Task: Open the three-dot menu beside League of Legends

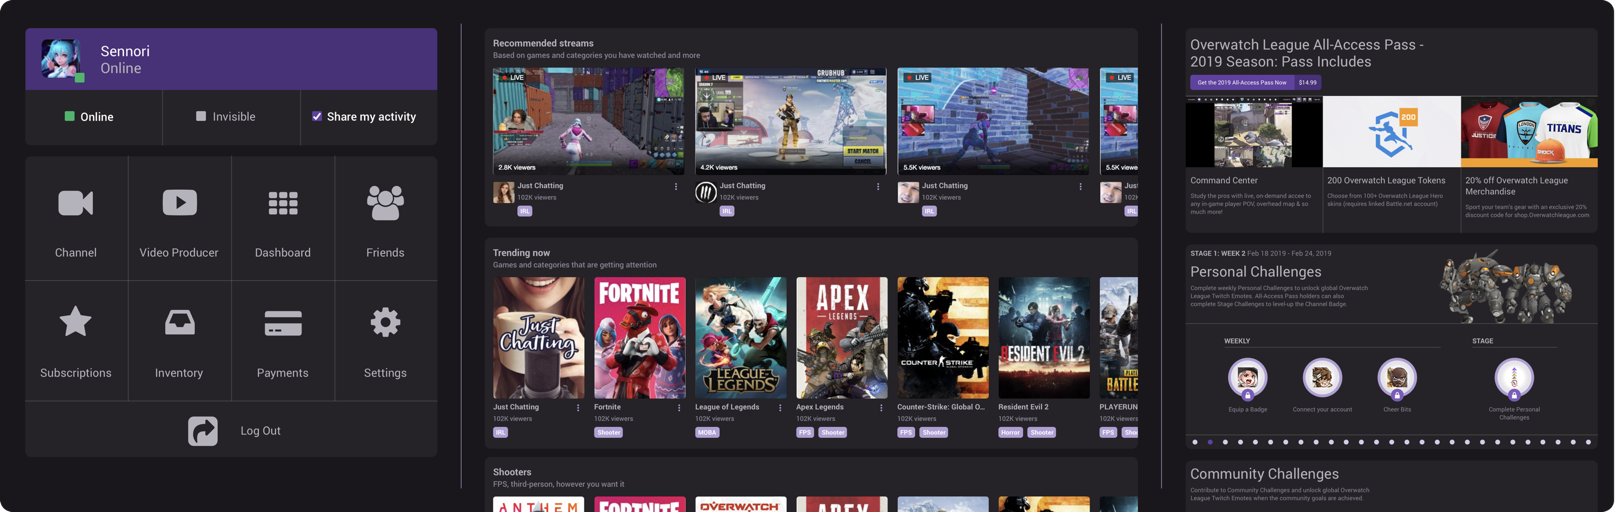Action: click(x=780, y=408)
